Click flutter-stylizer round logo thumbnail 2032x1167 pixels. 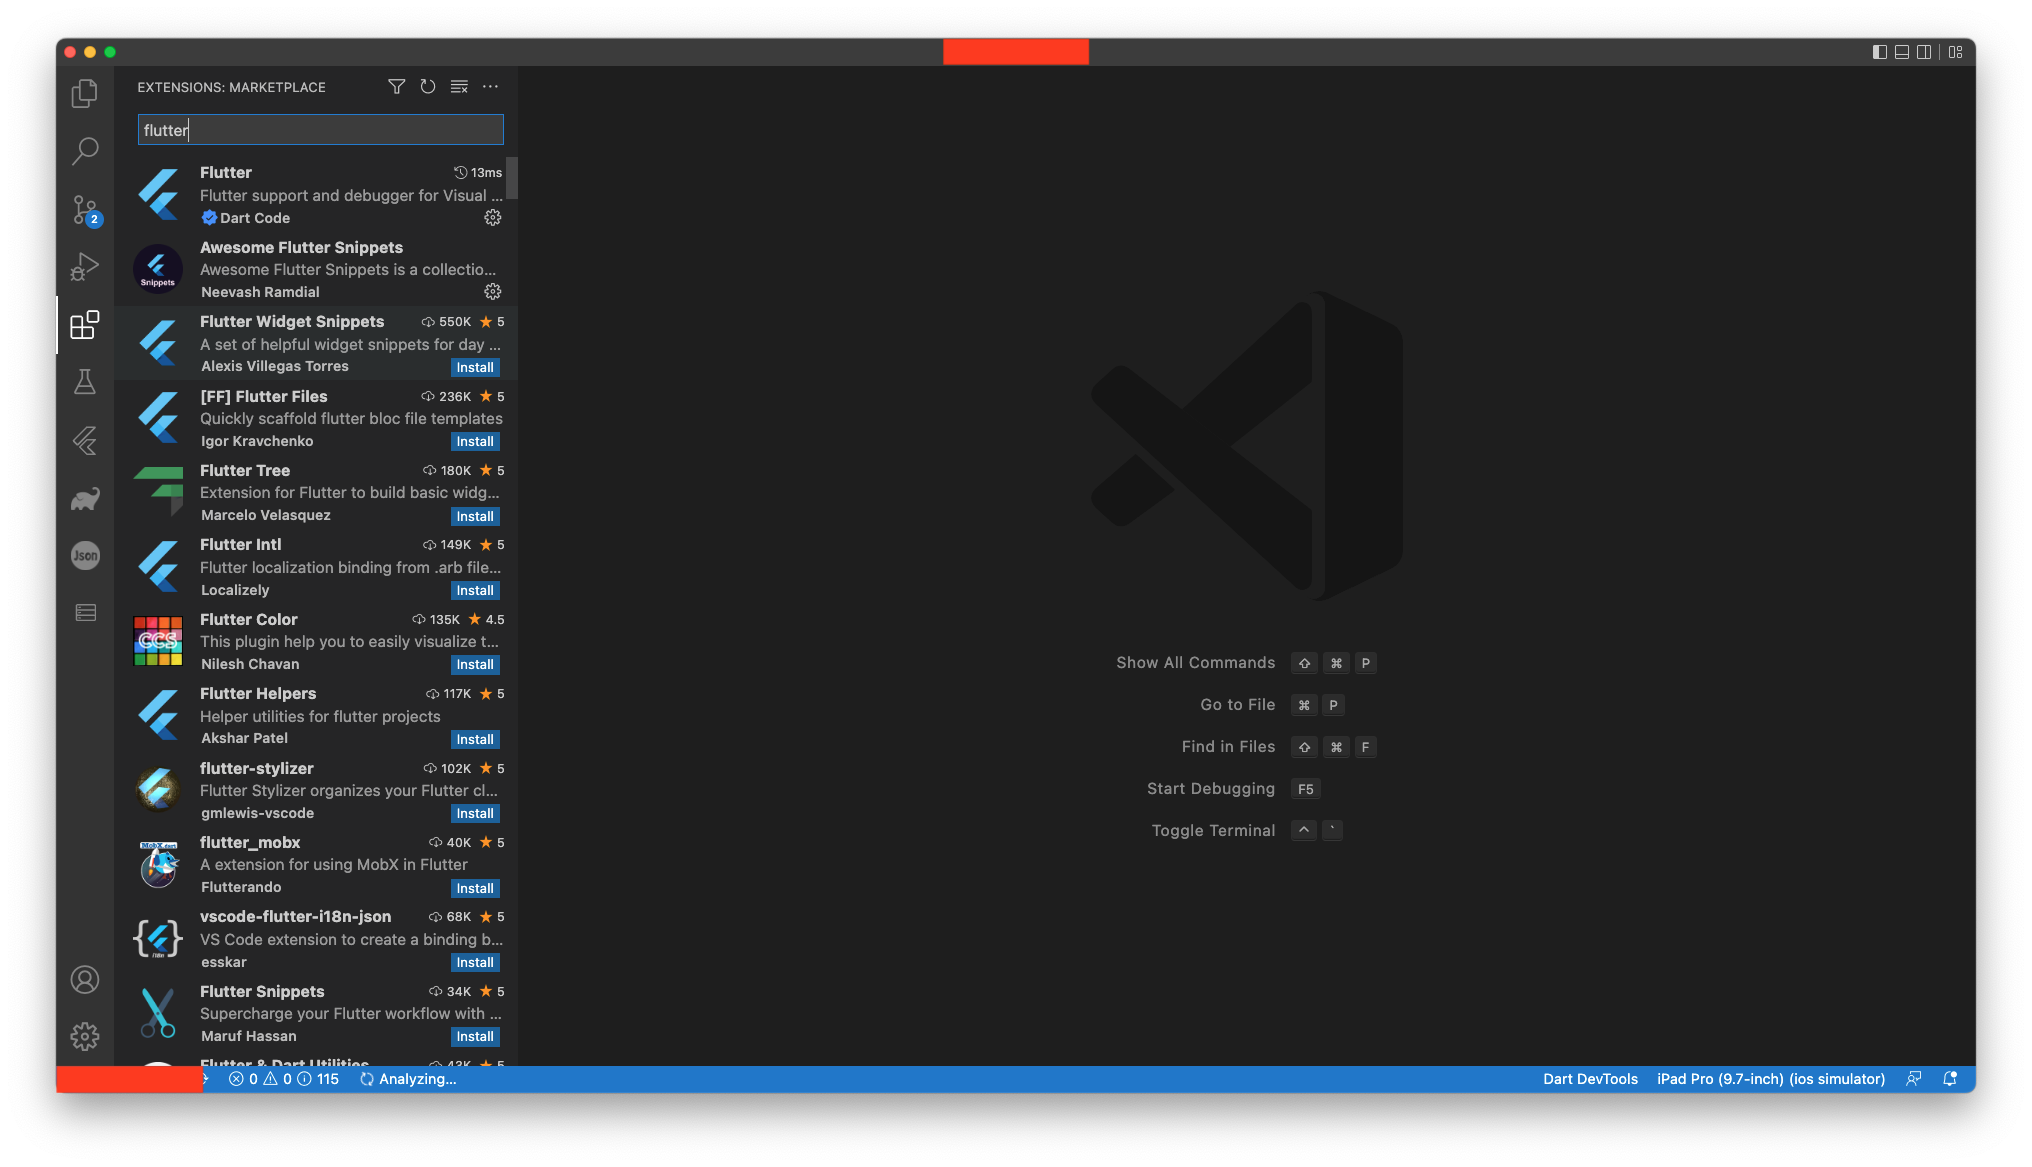pos(158,791)
